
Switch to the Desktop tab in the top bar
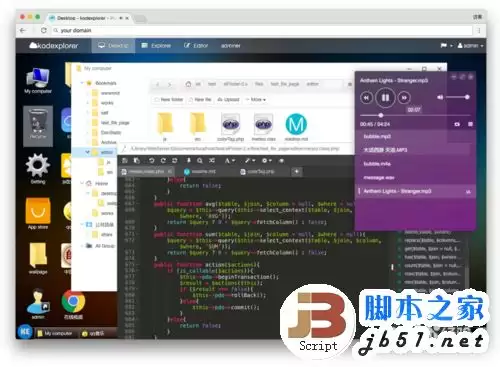point(113,46)
